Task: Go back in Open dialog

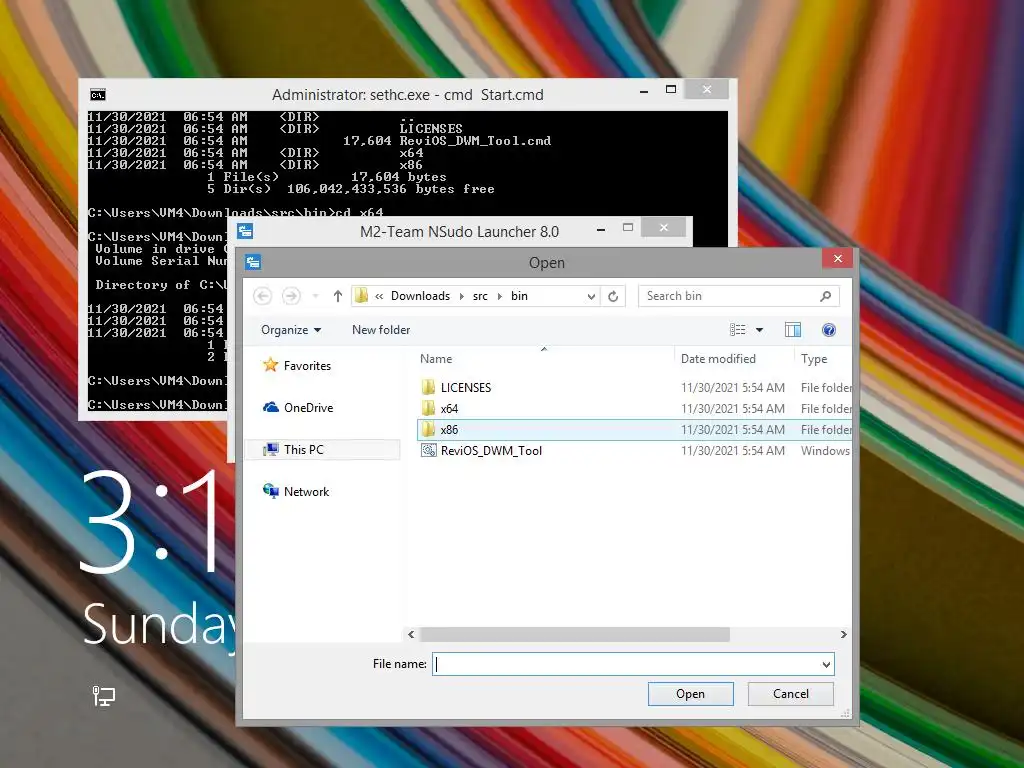Action: (x=263, y=296)
